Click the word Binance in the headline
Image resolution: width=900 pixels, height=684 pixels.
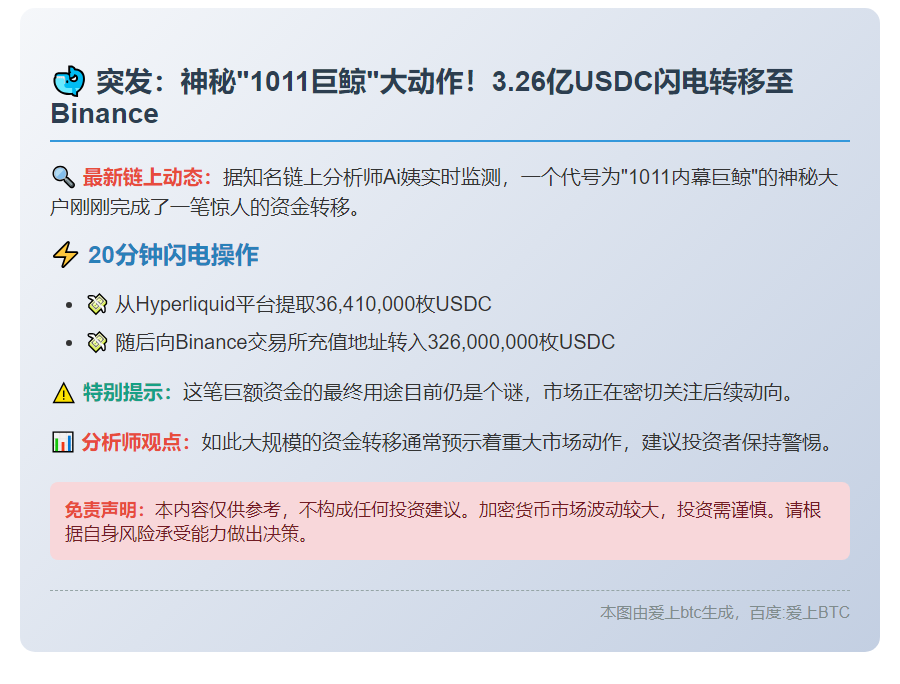coord(104,114)
